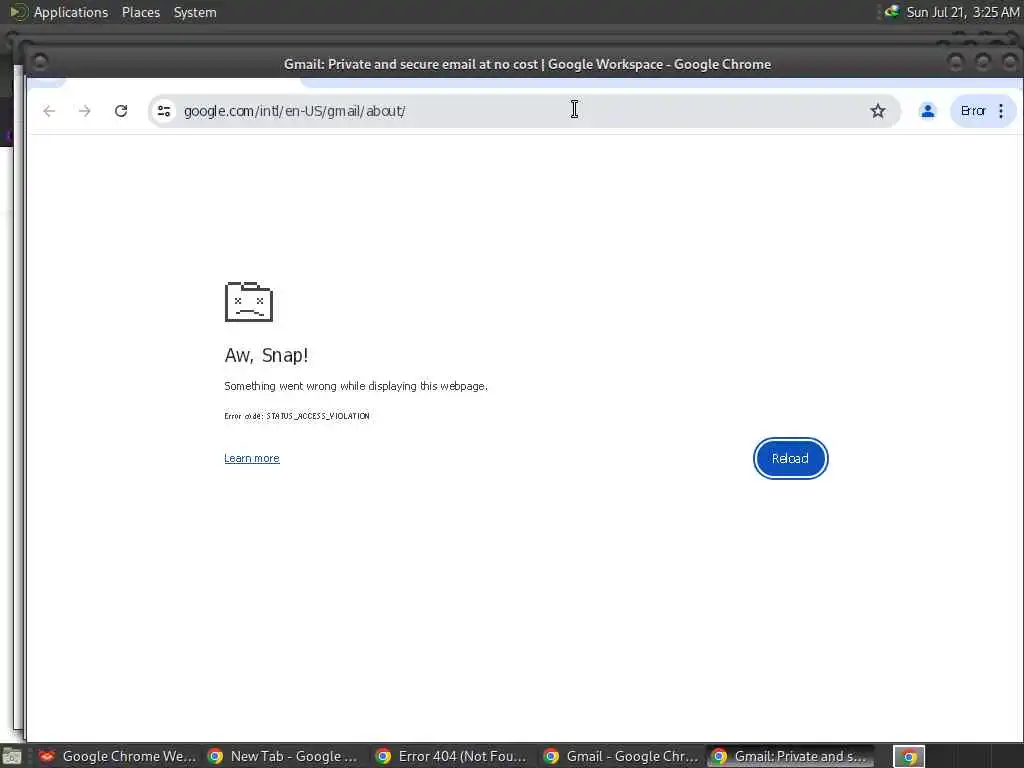1024x768 pixels.
Task: Open Chrome three-dot menu
Action: [x=1001, y=111]
